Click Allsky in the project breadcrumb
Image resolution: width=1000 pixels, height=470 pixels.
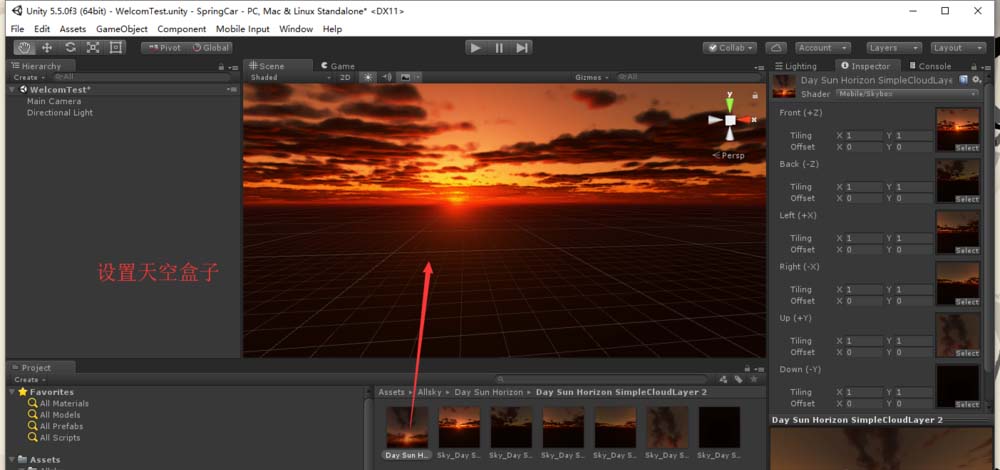pyautogui.click(x=430, y=392)
